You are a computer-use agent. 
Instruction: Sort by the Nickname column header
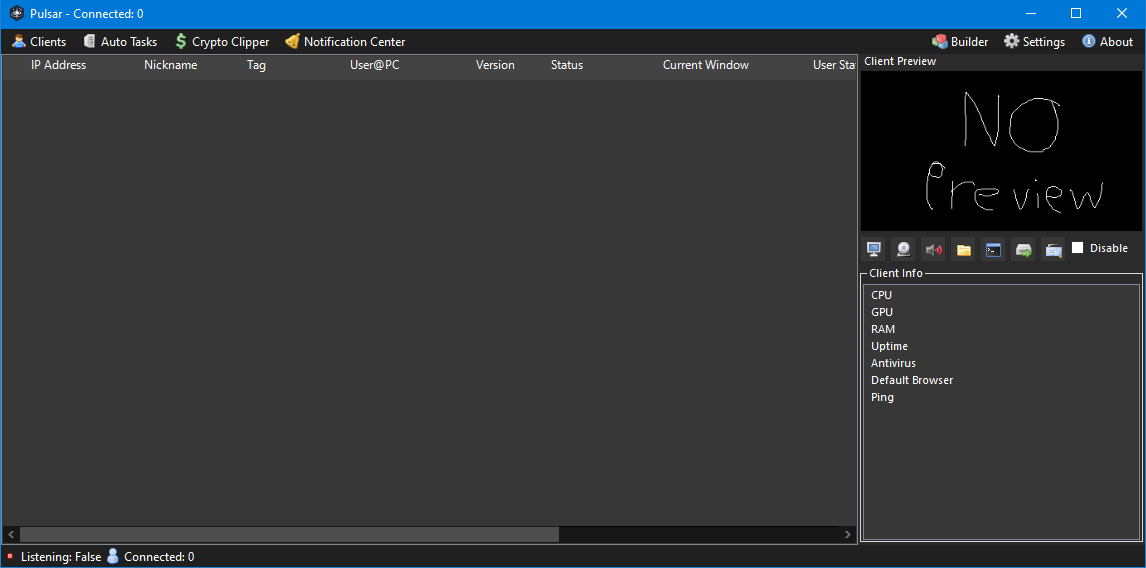coord(170,65)
